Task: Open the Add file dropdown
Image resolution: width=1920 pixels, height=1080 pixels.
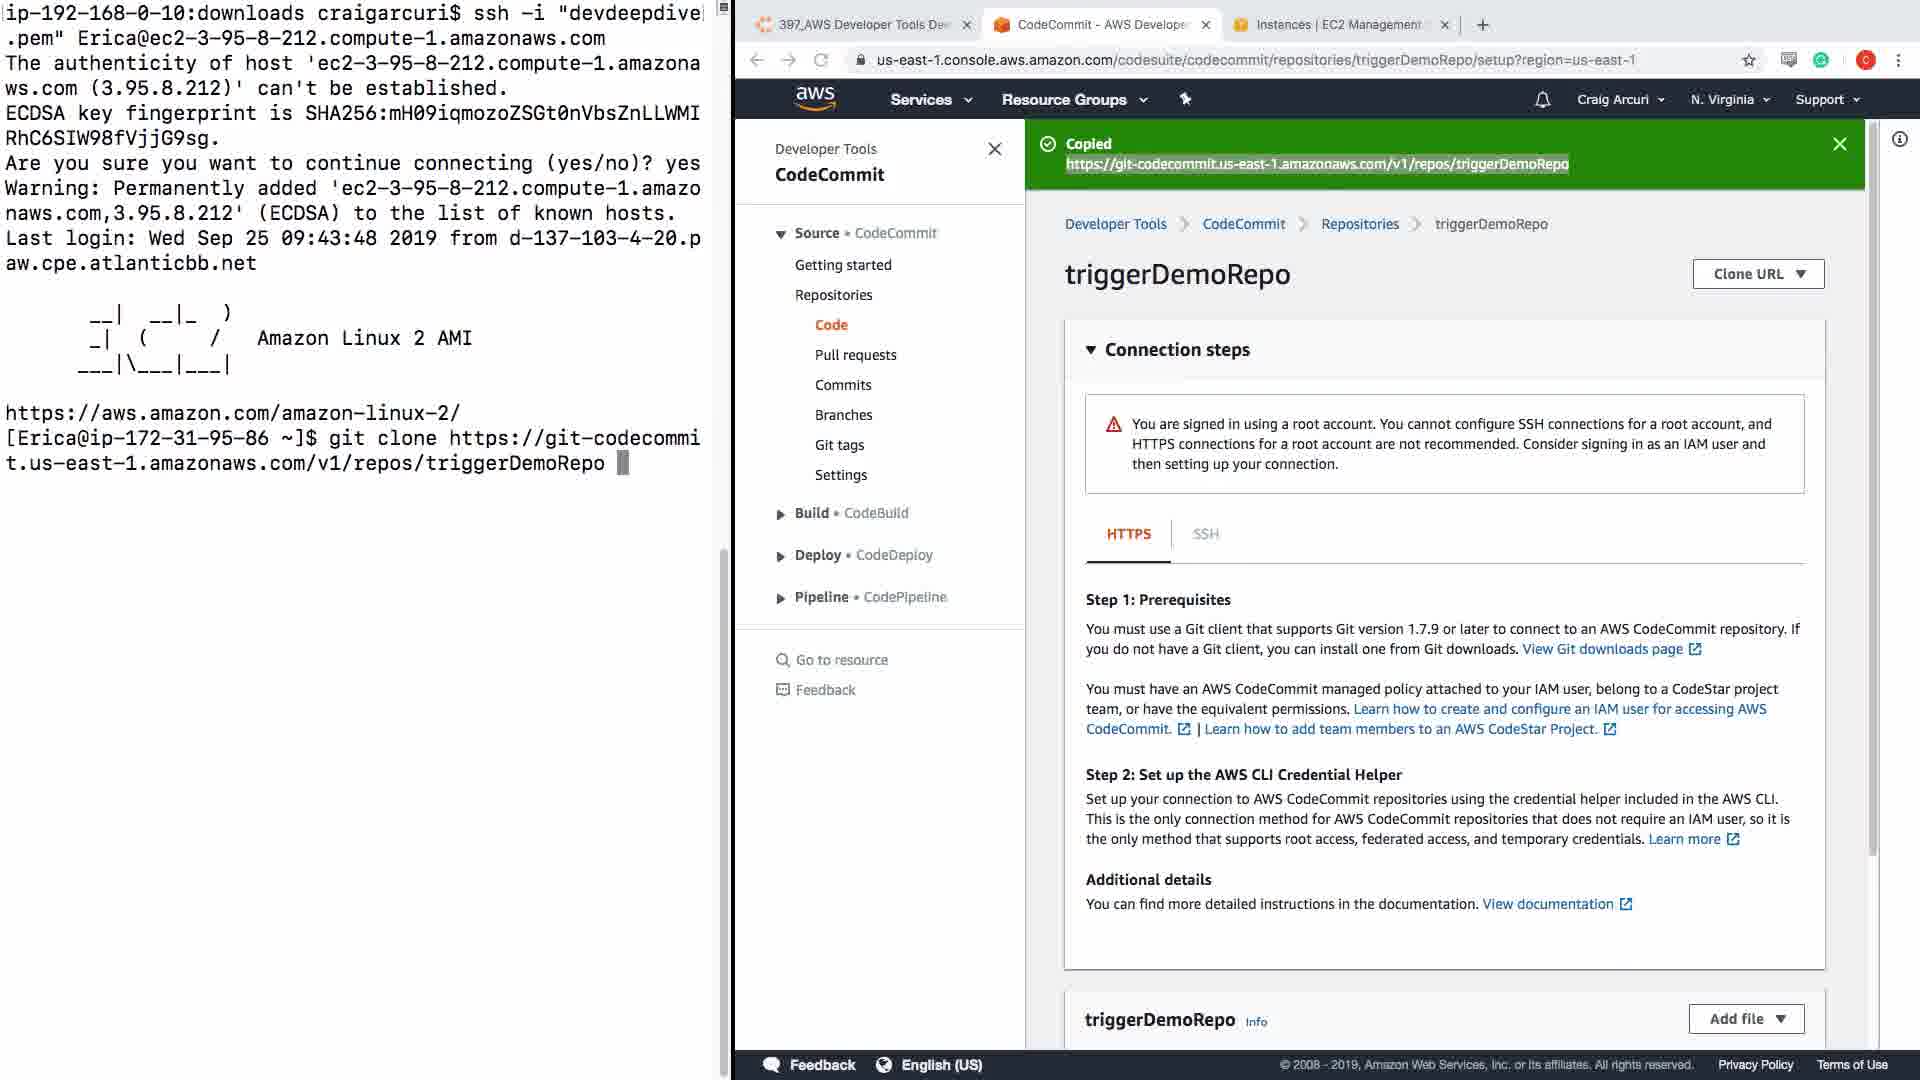Action: pyautogui.click(x=1746, y=1019)
